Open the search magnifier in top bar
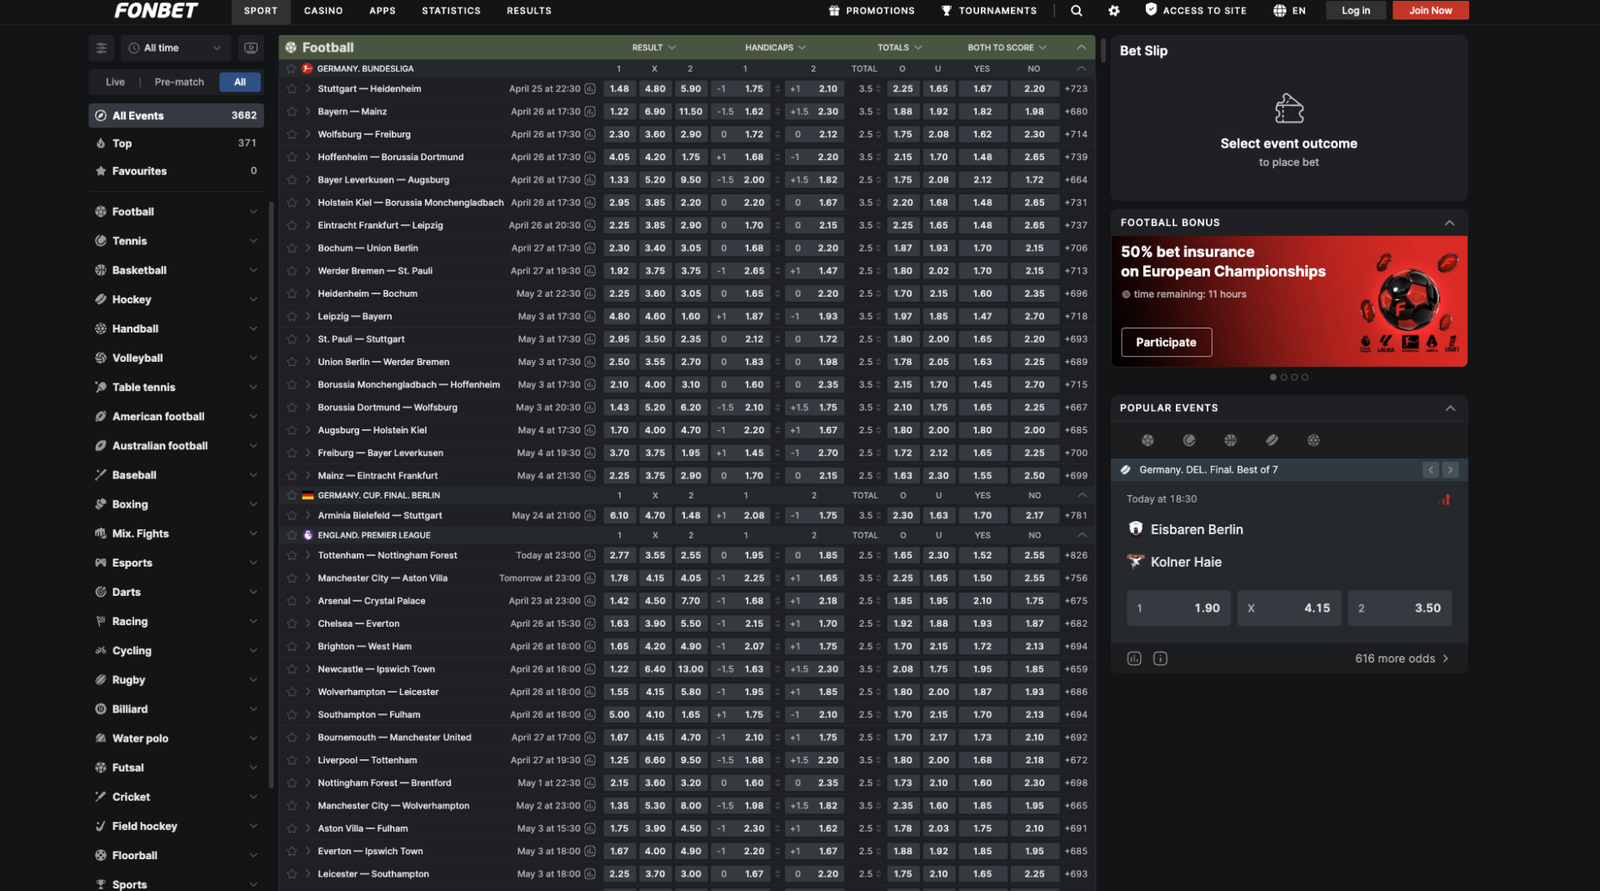 pyautogui.click(x=1076, y=11)
